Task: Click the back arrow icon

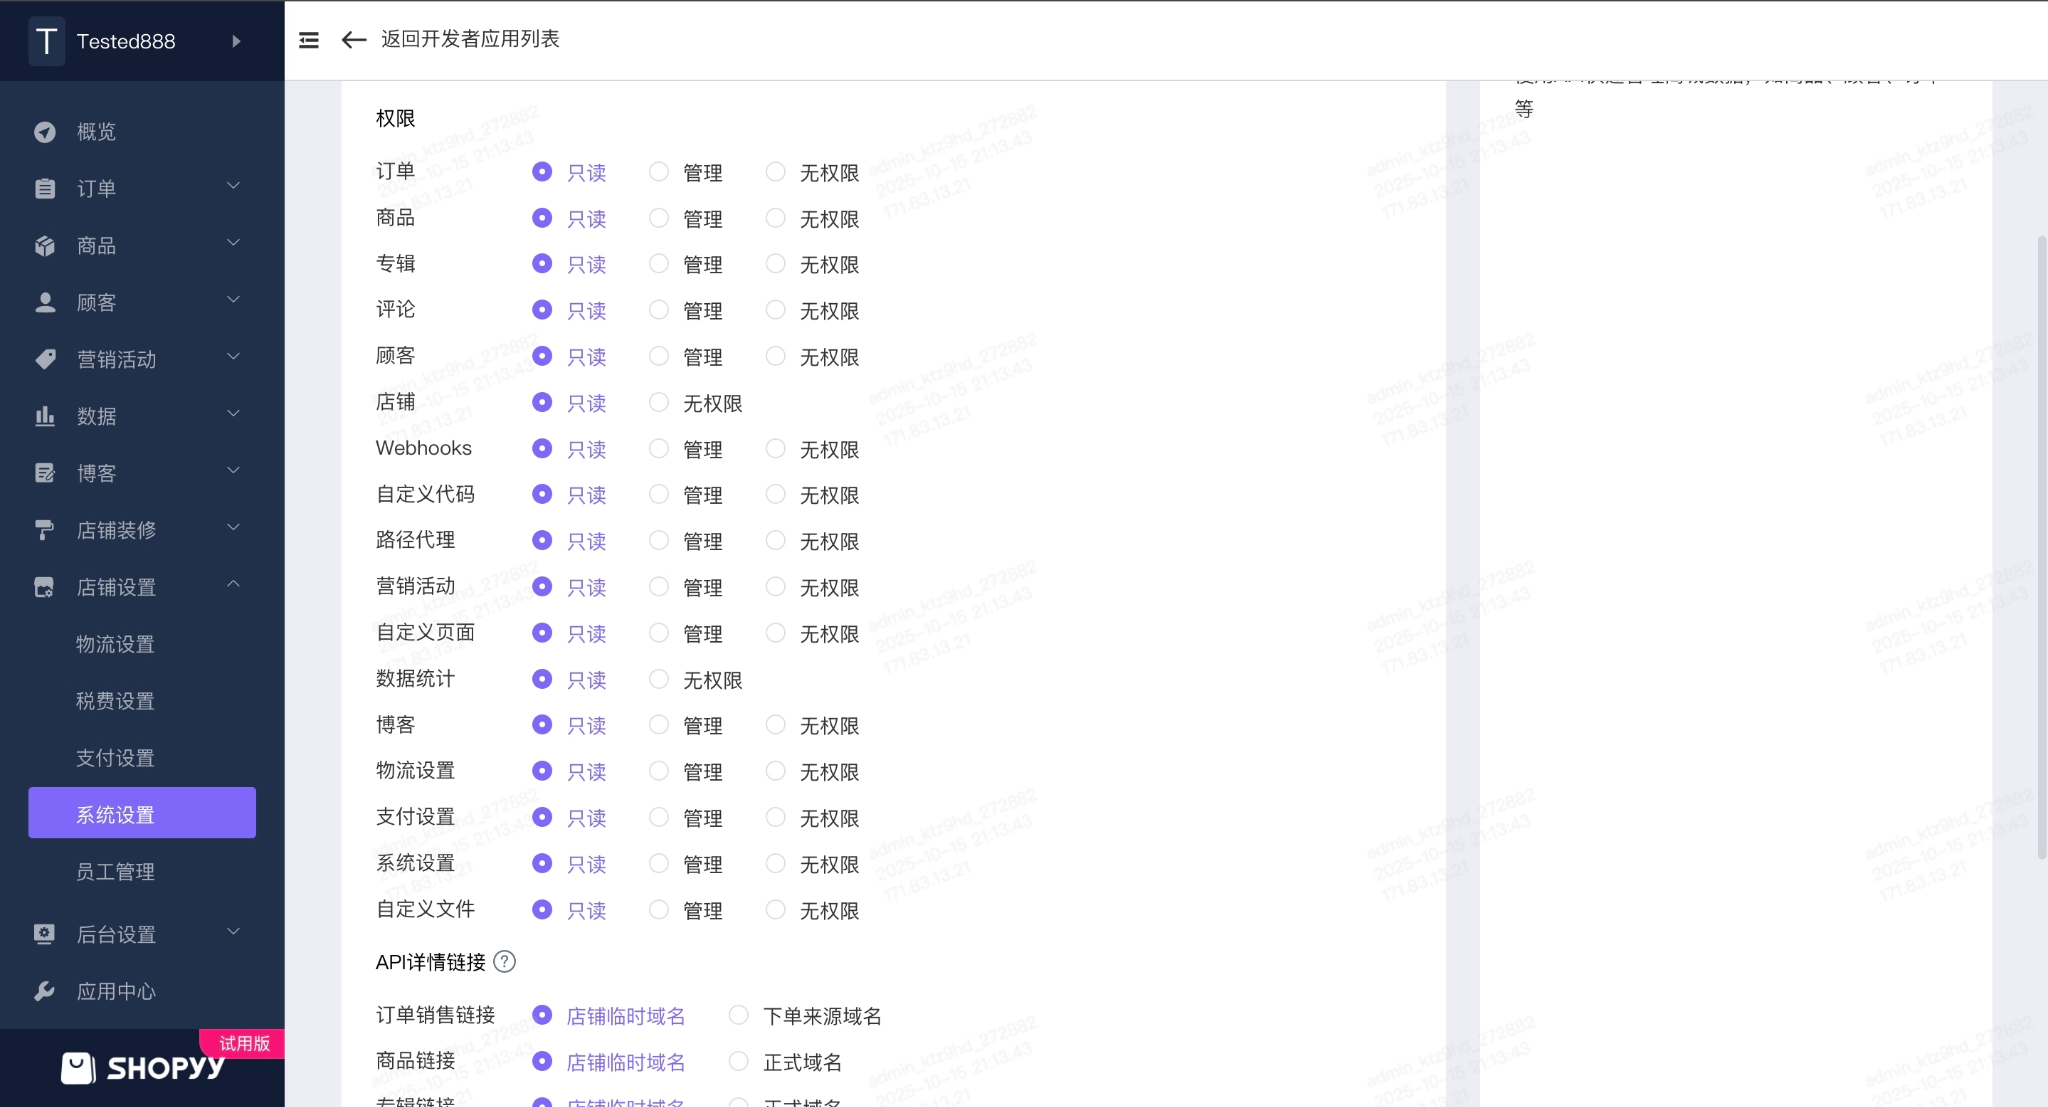Action: pos(353,40)
